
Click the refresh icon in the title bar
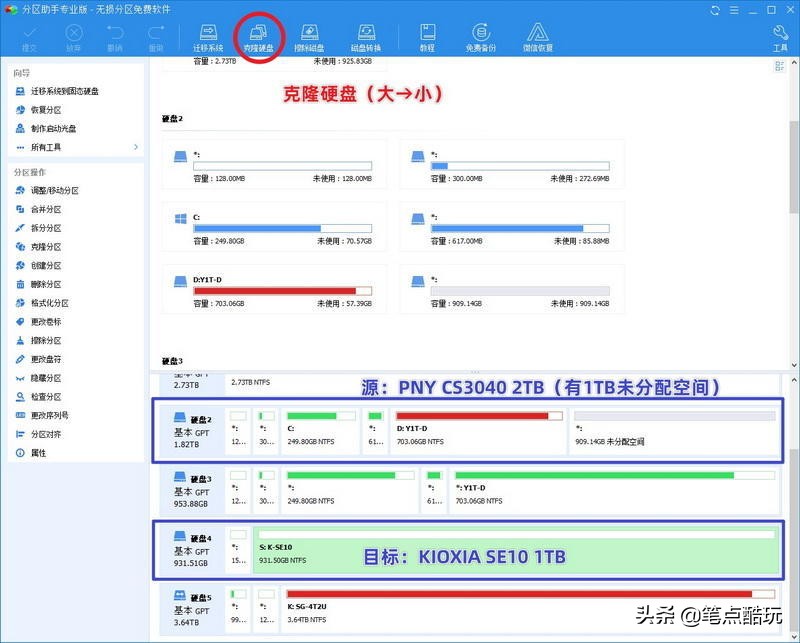(715, 10)
